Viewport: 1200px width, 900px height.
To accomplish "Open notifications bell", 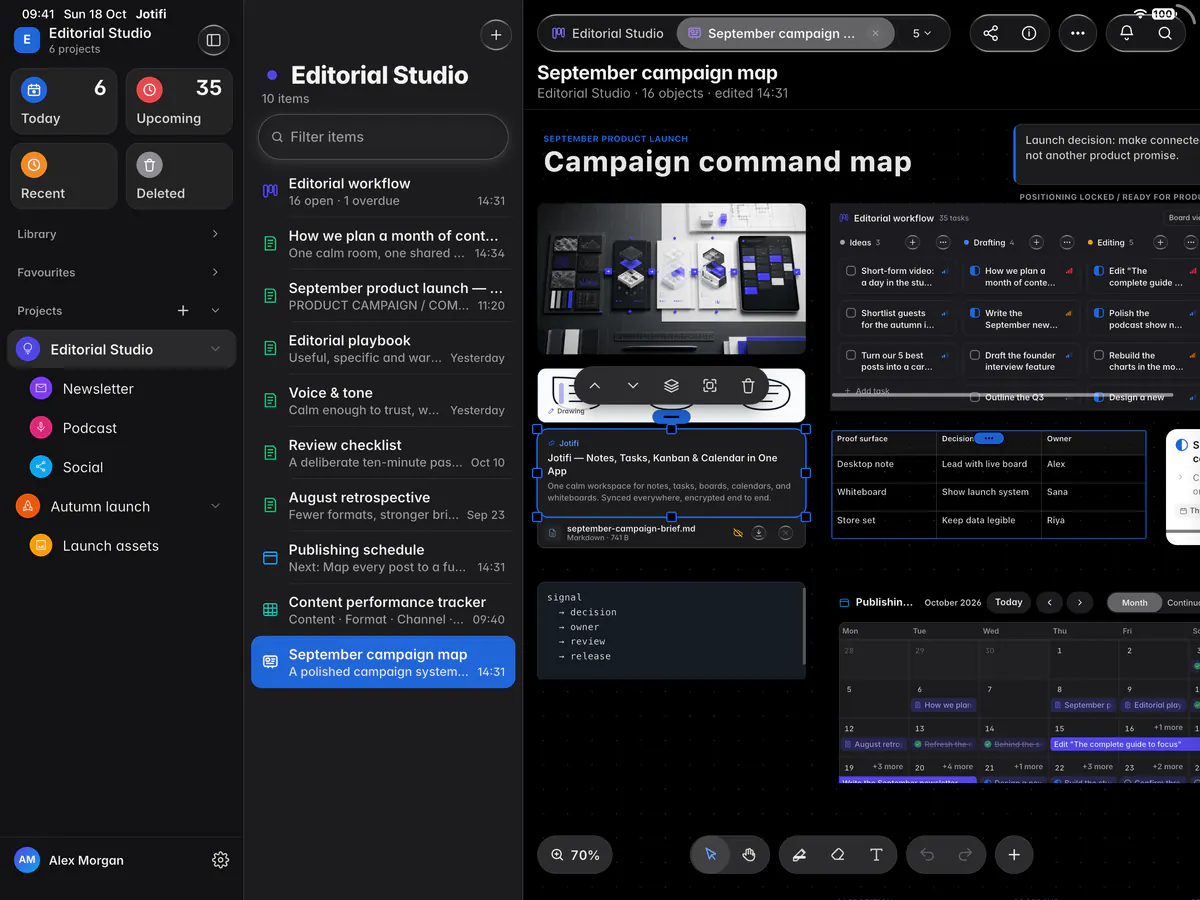I will click(x=1127, y=33).
